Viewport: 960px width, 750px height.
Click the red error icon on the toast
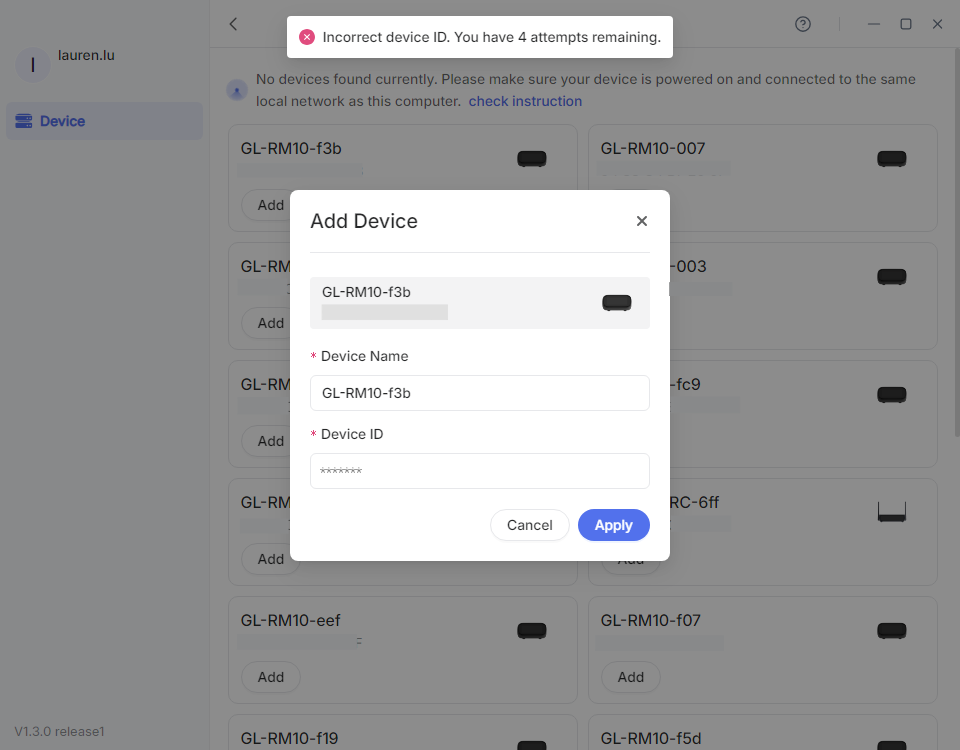coord(306,36)
